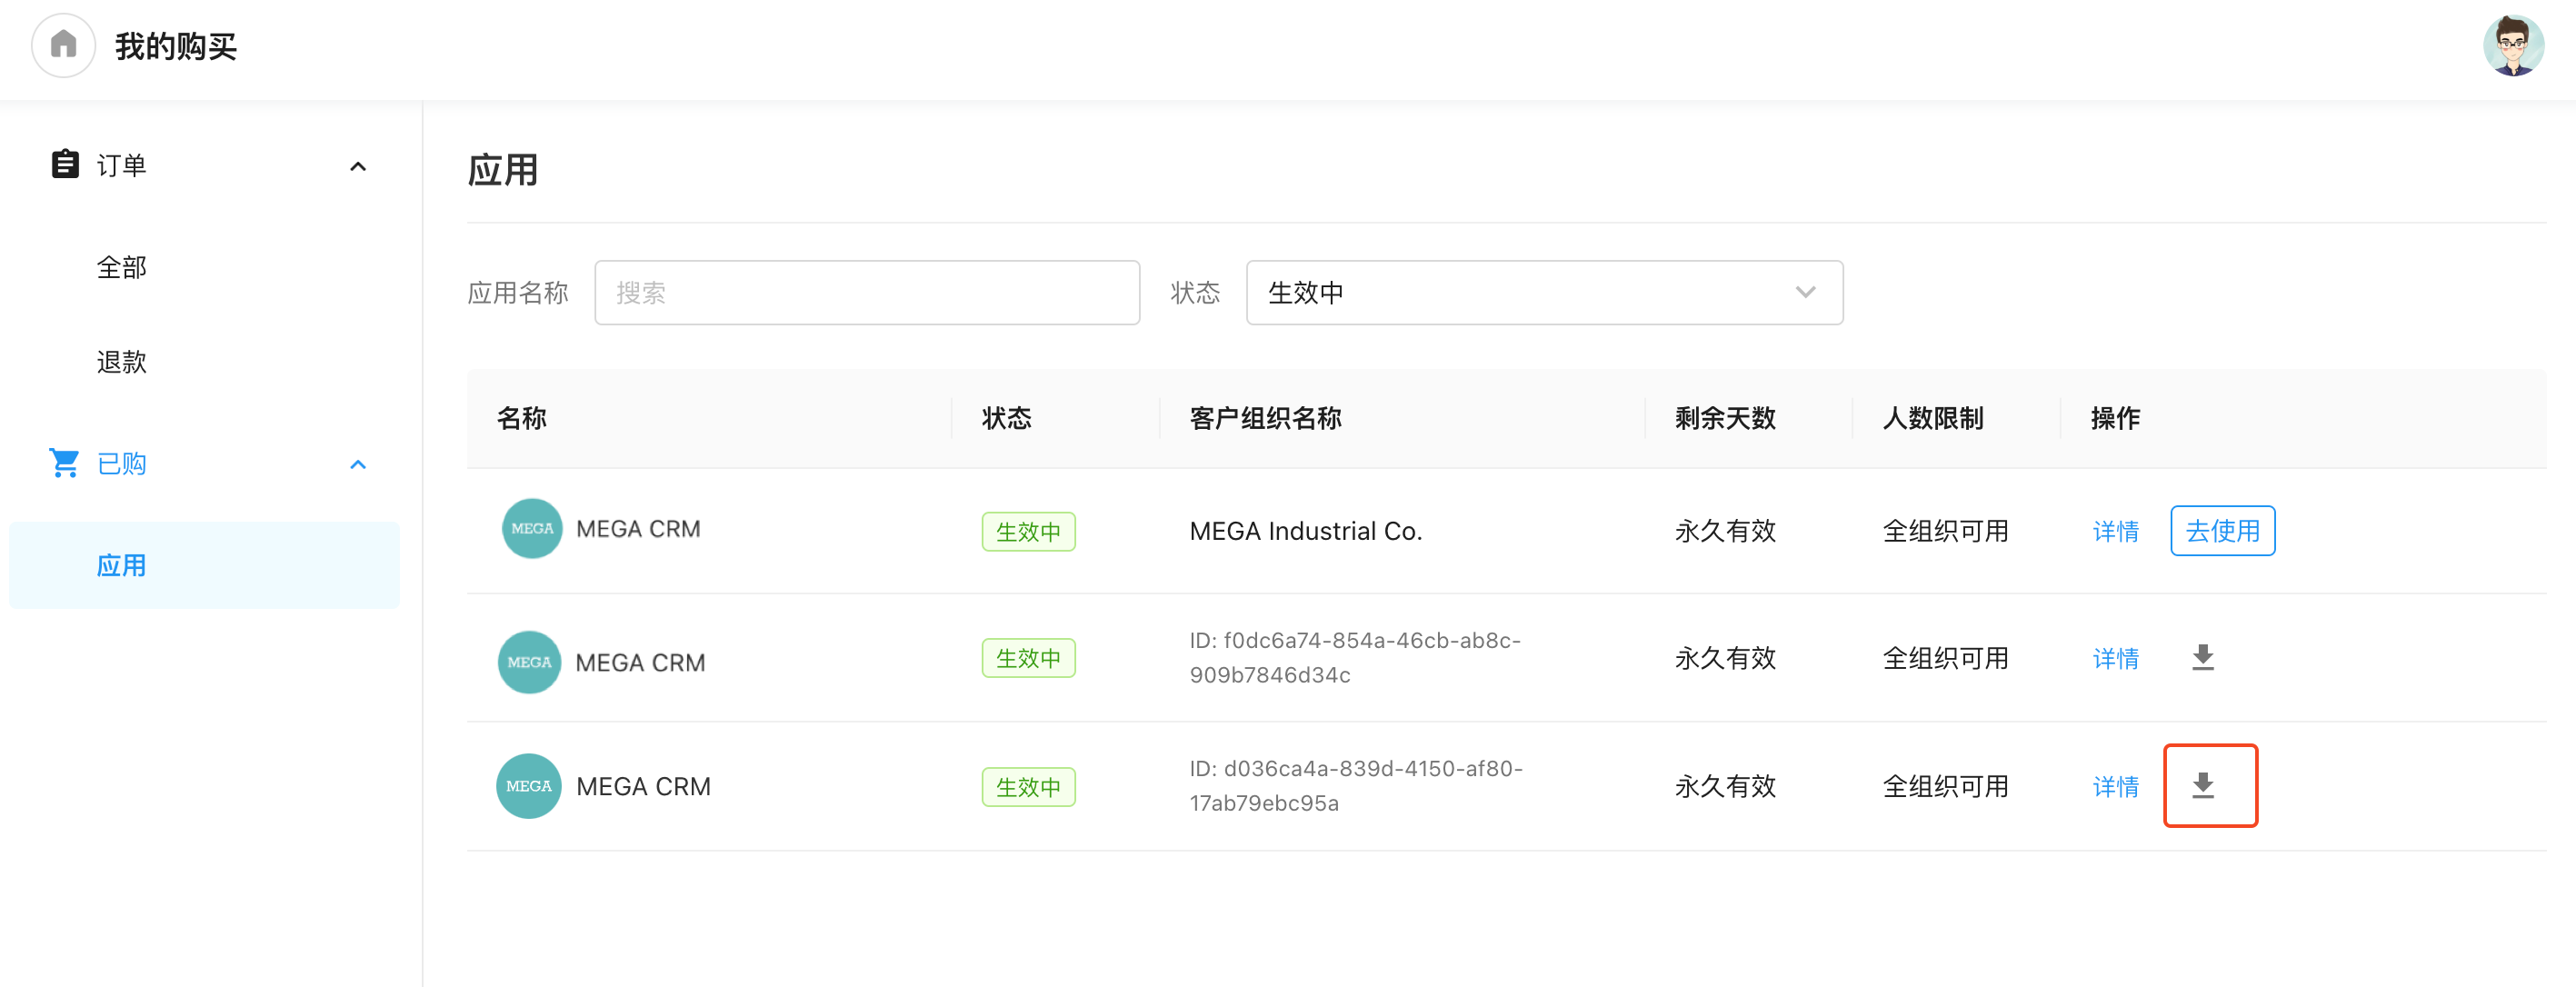
Task: Click 去使用 button for MEGA Industrial
Action: coord(2222,531)
